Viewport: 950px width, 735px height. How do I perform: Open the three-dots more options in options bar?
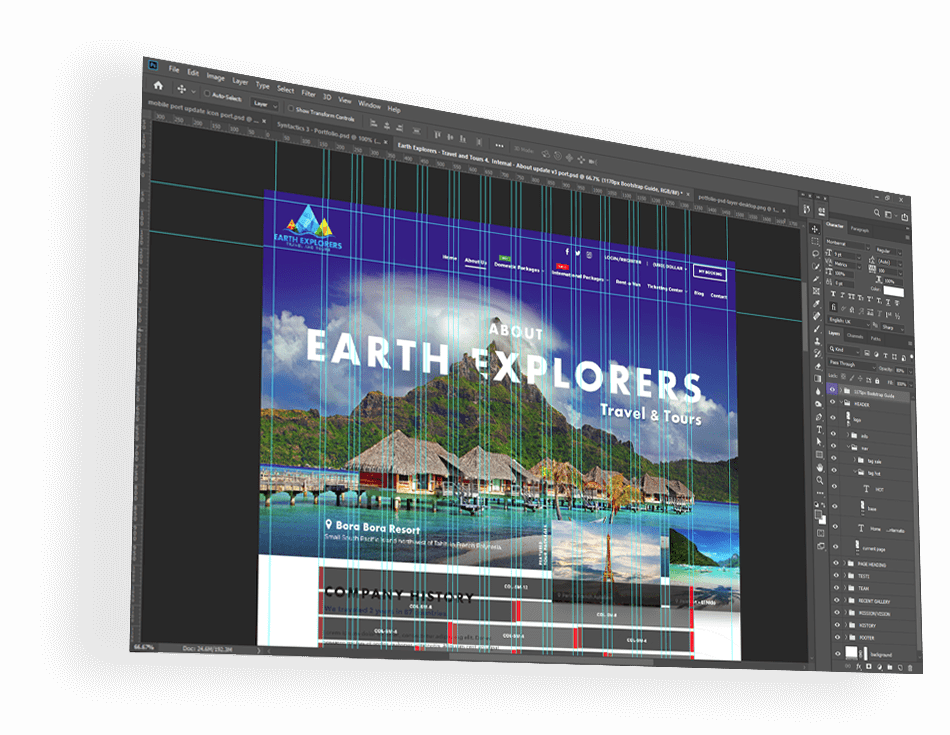pos(499,145)
